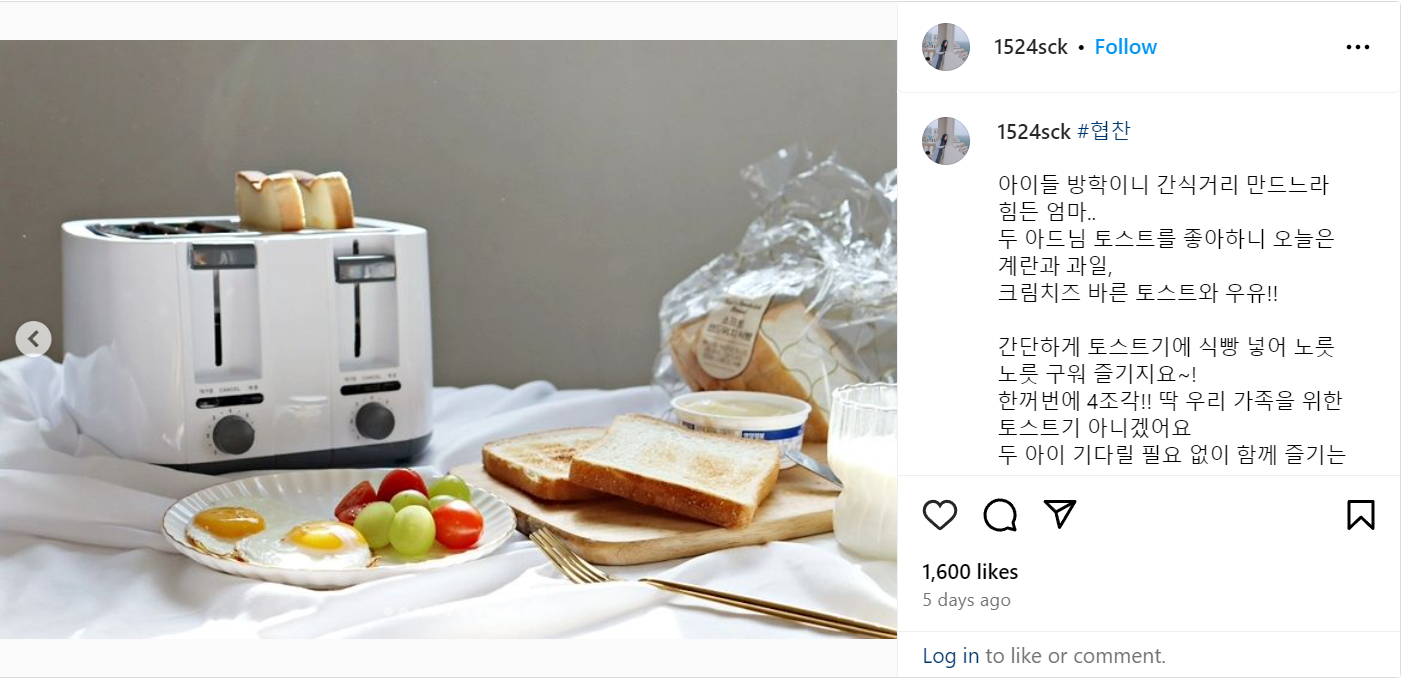The height and width of the screenshot is (681, 1406).
Task: Click the toaster breakfast photo
Action: [448, 339]
